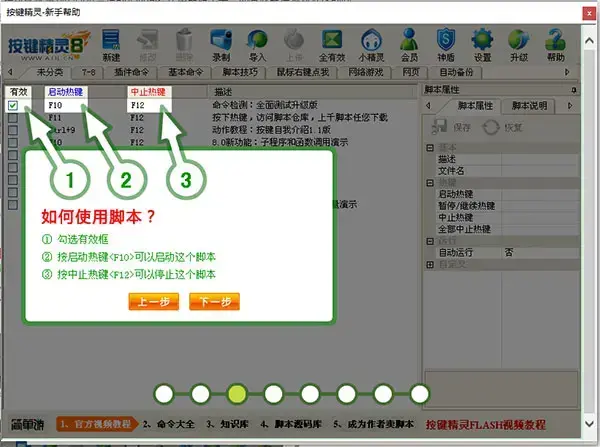Open 3、知识库 link
Image resolution: width=600 pixels, height=447 pixels.
(x=227, y=424)
